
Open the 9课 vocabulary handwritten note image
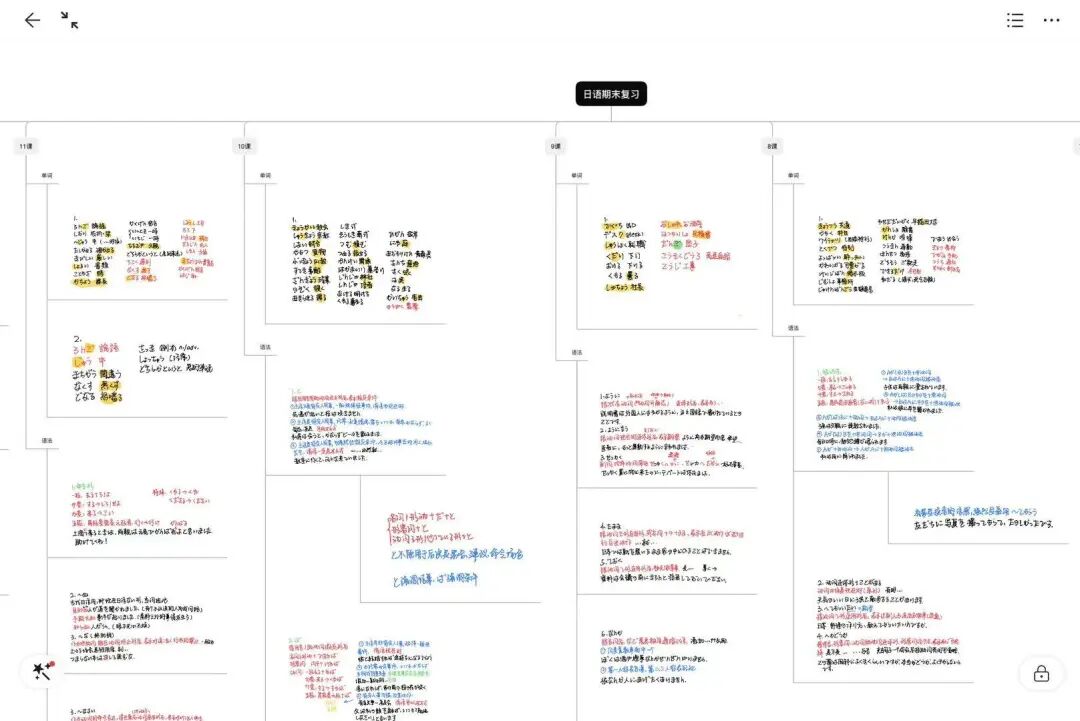pyautogui.click(x=666, y=255)
